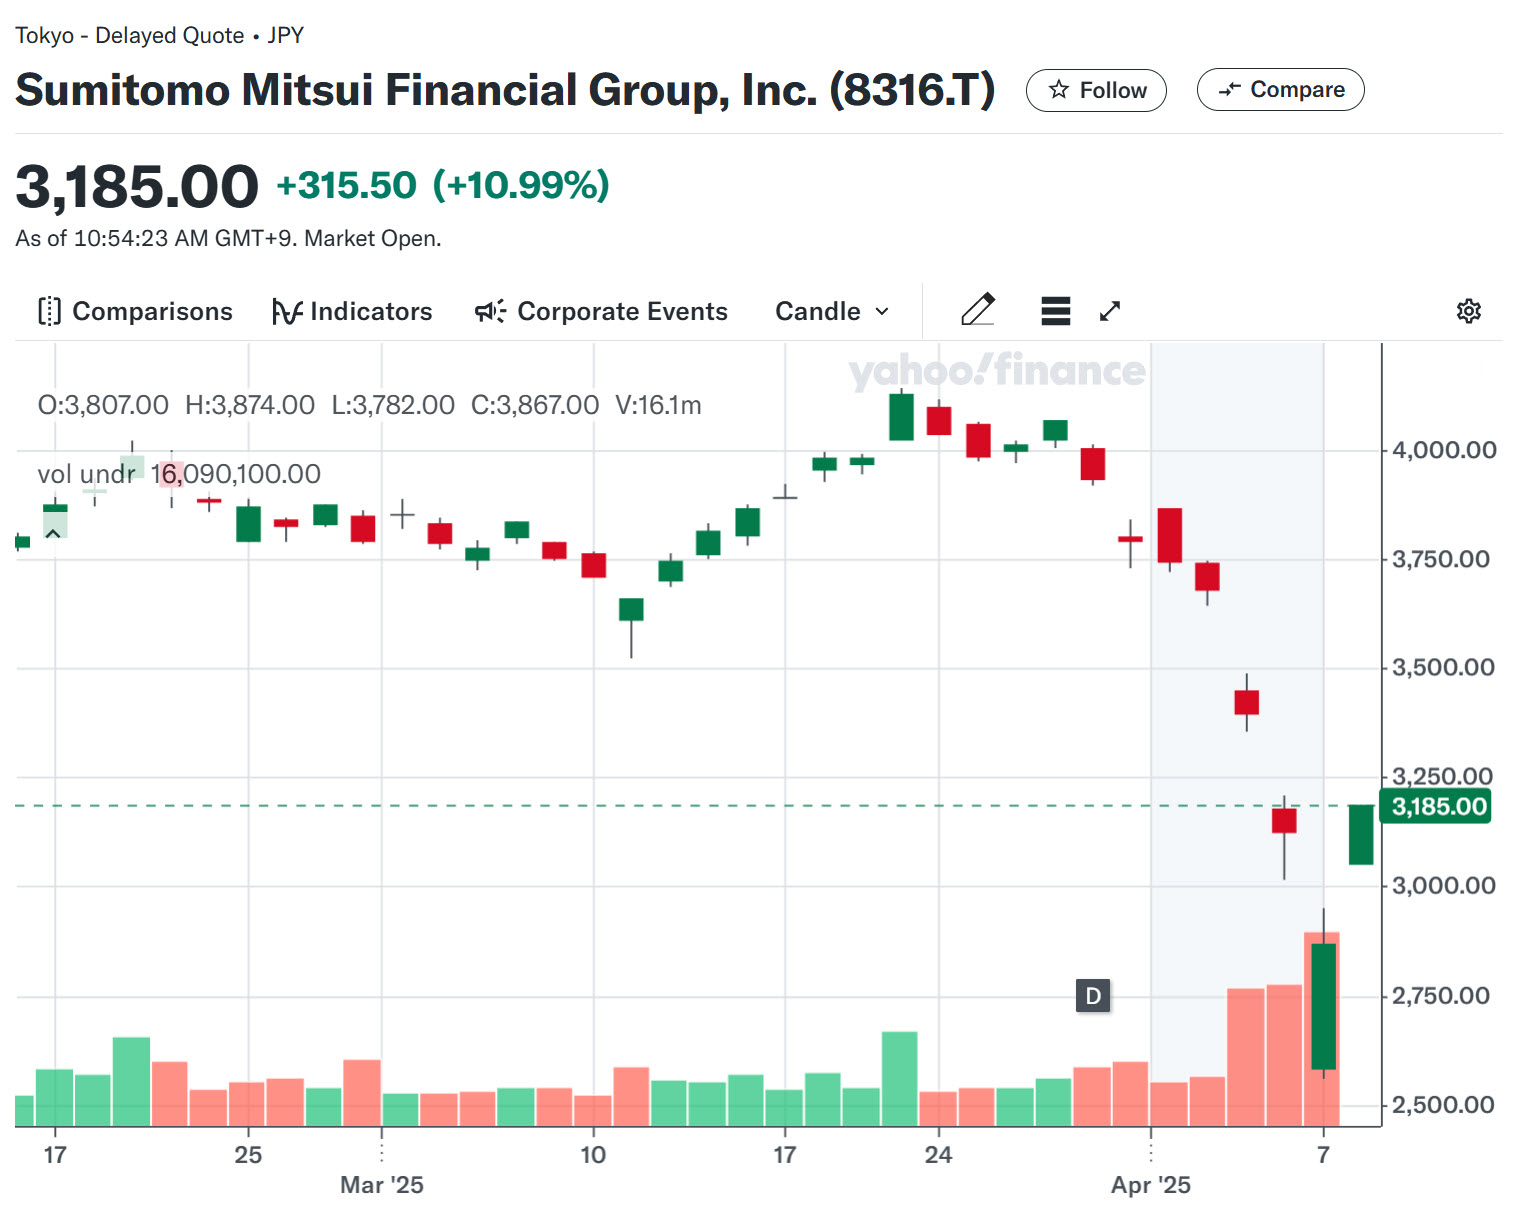Click the 2,500.00 price axis label

click(1443, 1105)
